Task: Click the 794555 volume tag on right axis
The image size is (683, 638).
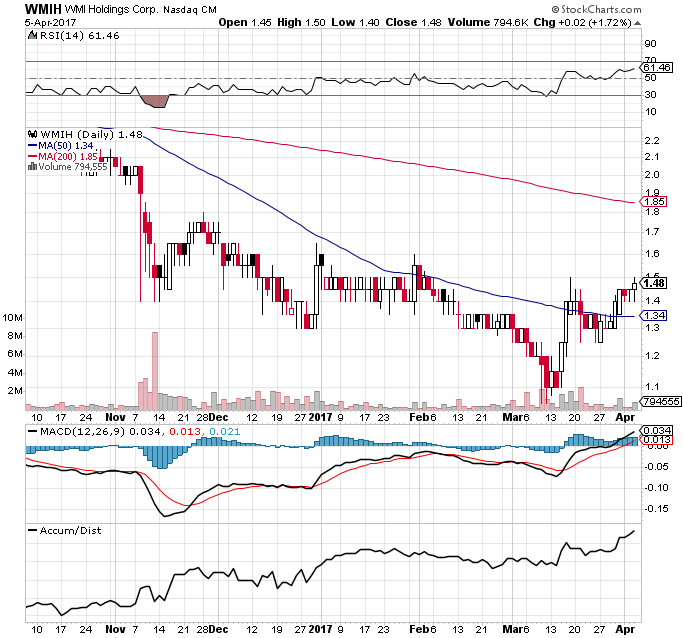Action: [x=661, y=401]
